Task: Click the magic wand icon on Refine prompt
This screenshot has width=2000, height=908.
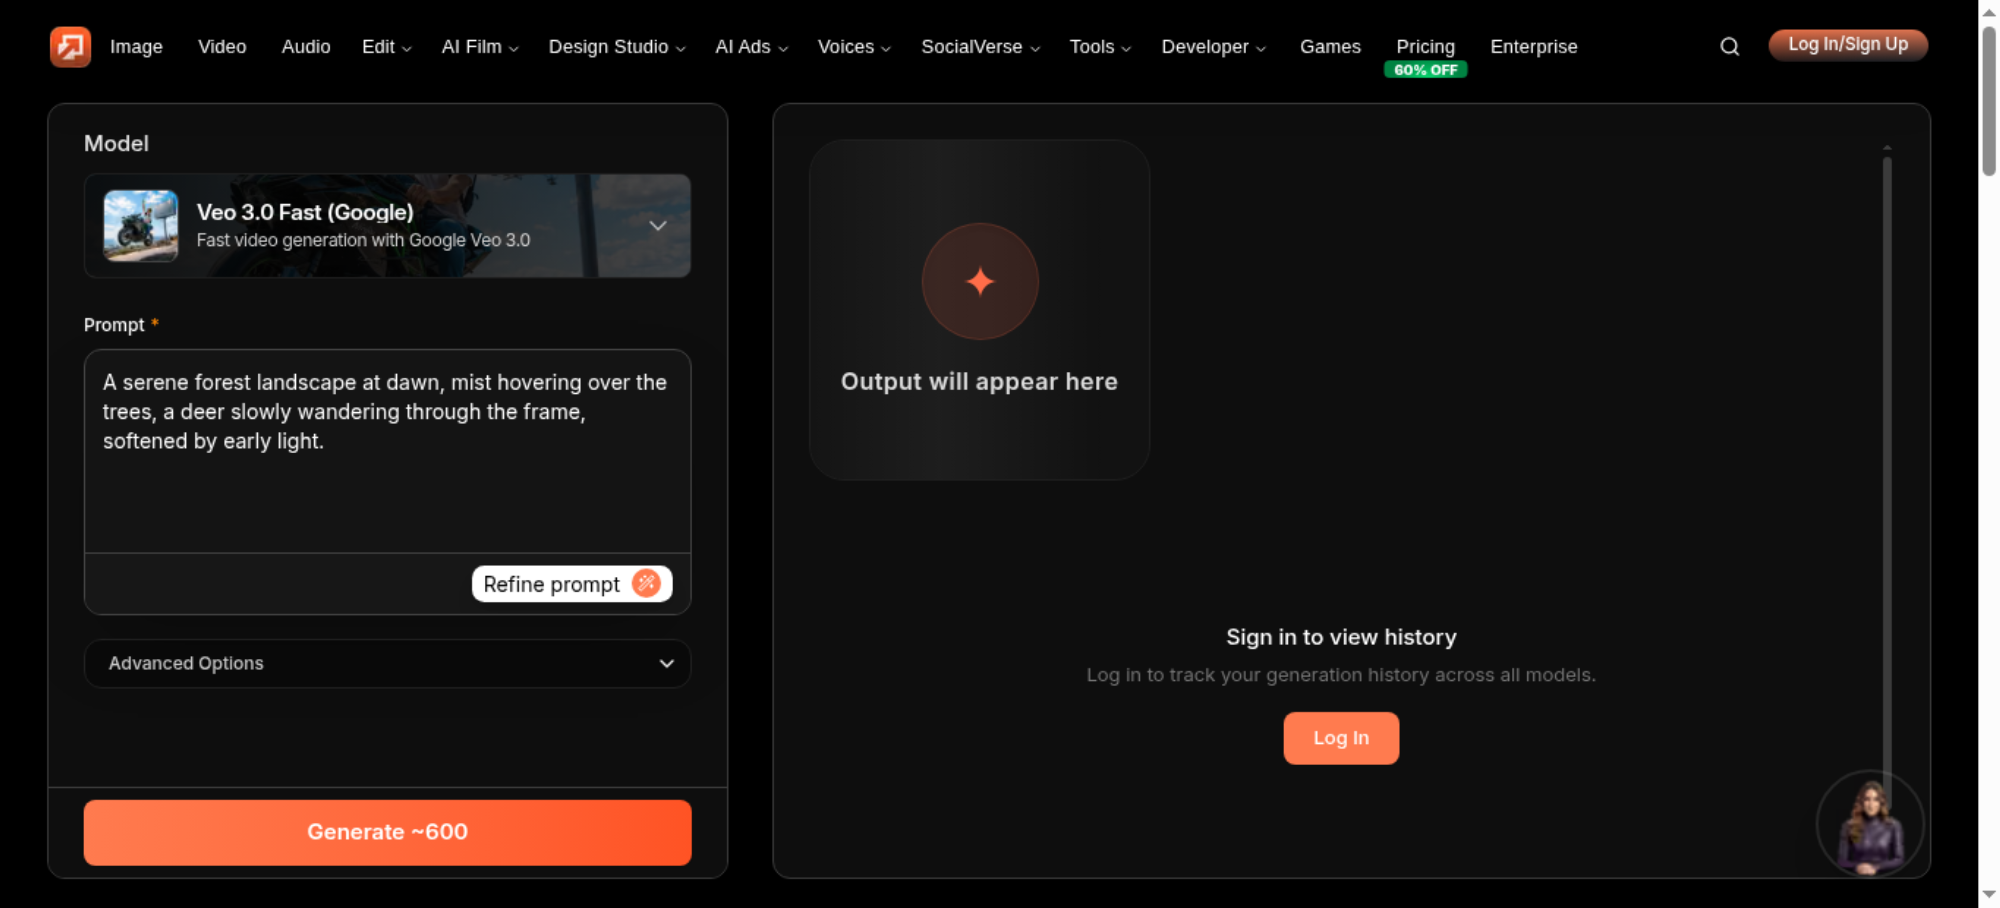Action: pyautogui.click(x=647, y=583)
